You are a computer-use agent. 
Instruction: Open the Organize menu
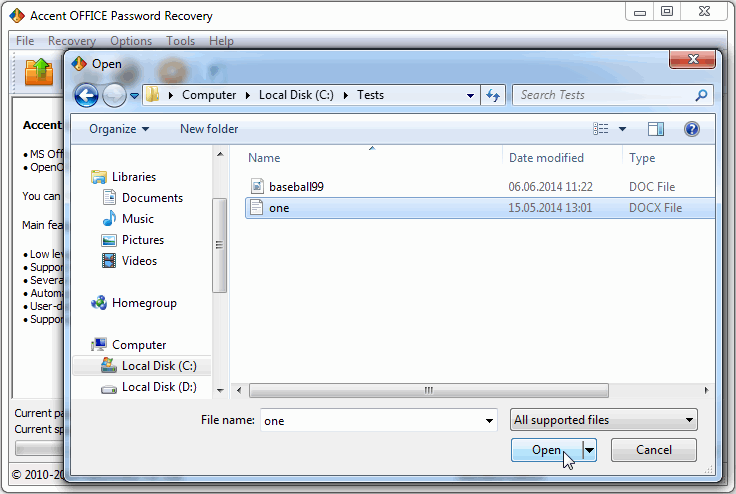(x=119, y=129)
